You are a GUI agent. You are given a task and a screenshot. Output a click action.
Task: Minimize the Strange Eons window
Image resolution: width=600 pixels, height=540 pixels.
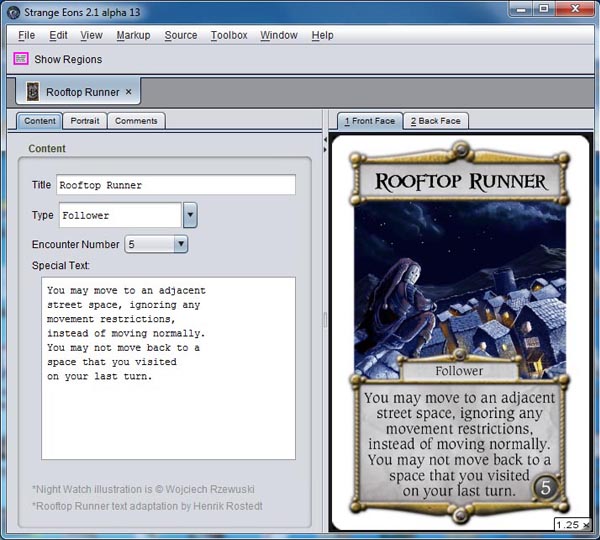pos(521,9)
